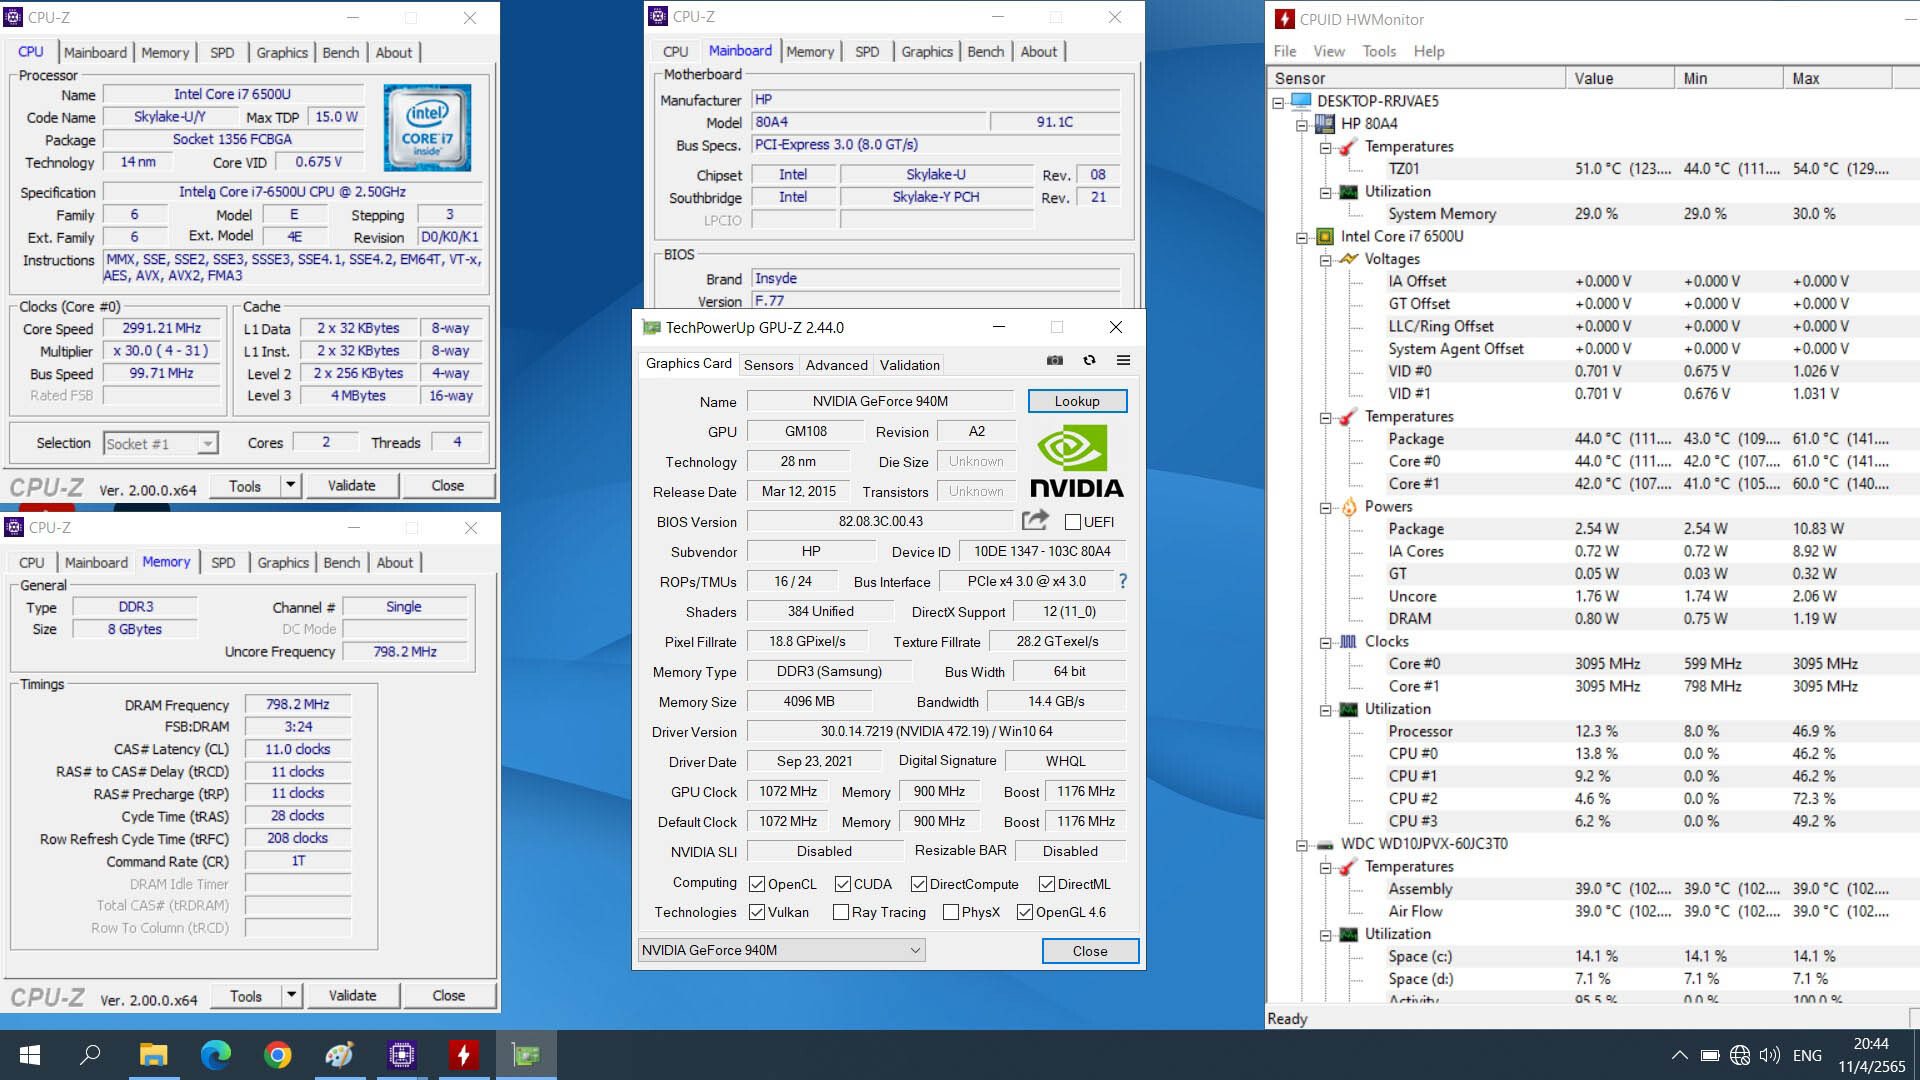Toggle the UEFI checkbox
The image size is (1920, 1080).
tap(1073, 522)
